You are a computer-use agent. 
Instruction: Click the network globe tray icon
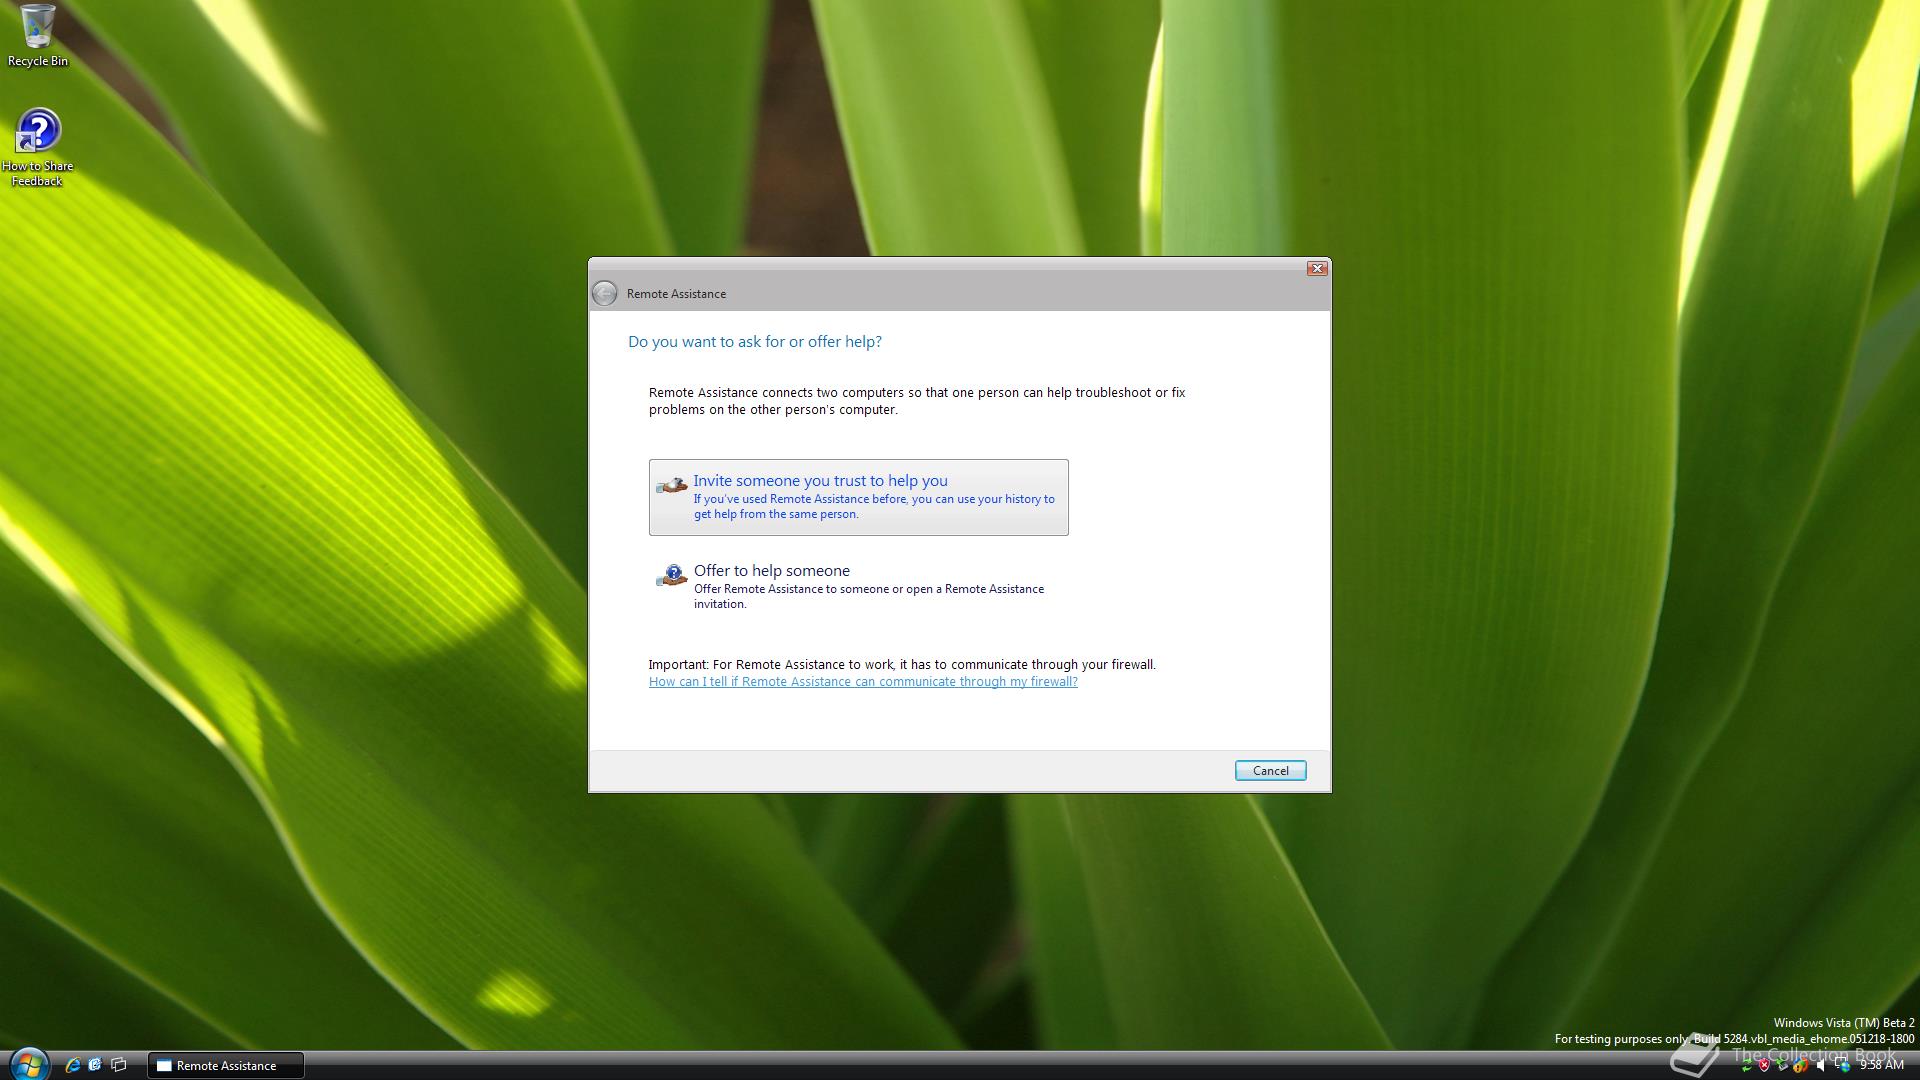coord(1842,1066)
